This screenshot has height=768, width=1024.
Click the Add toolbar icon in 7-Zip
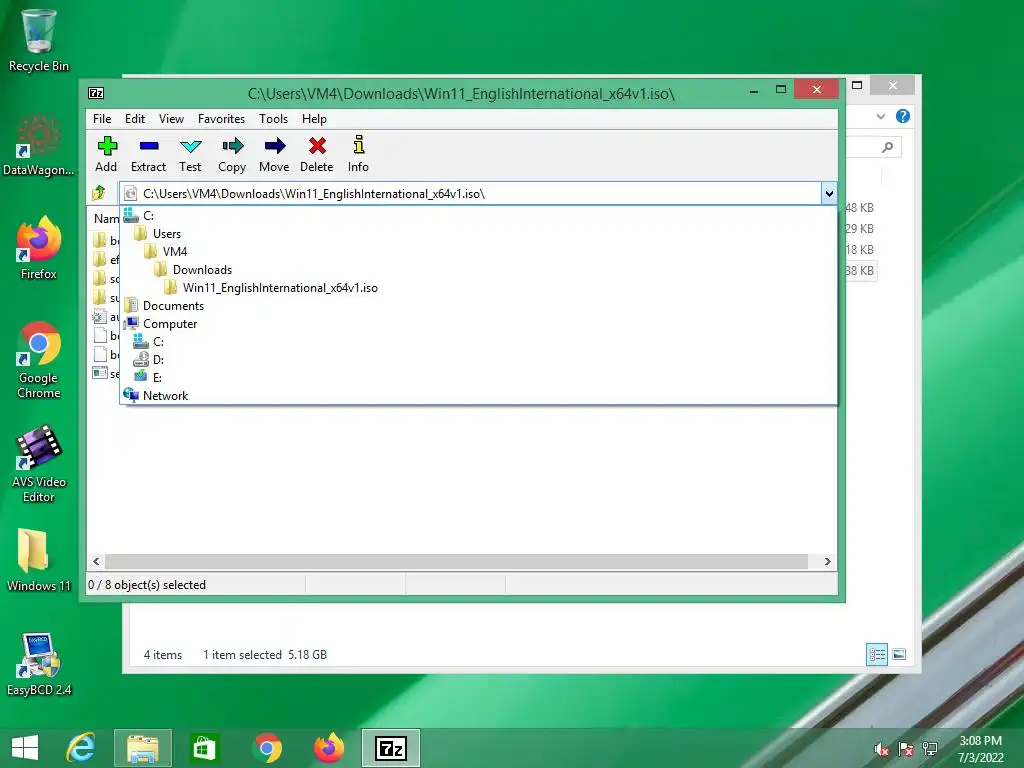pos(106,154)
